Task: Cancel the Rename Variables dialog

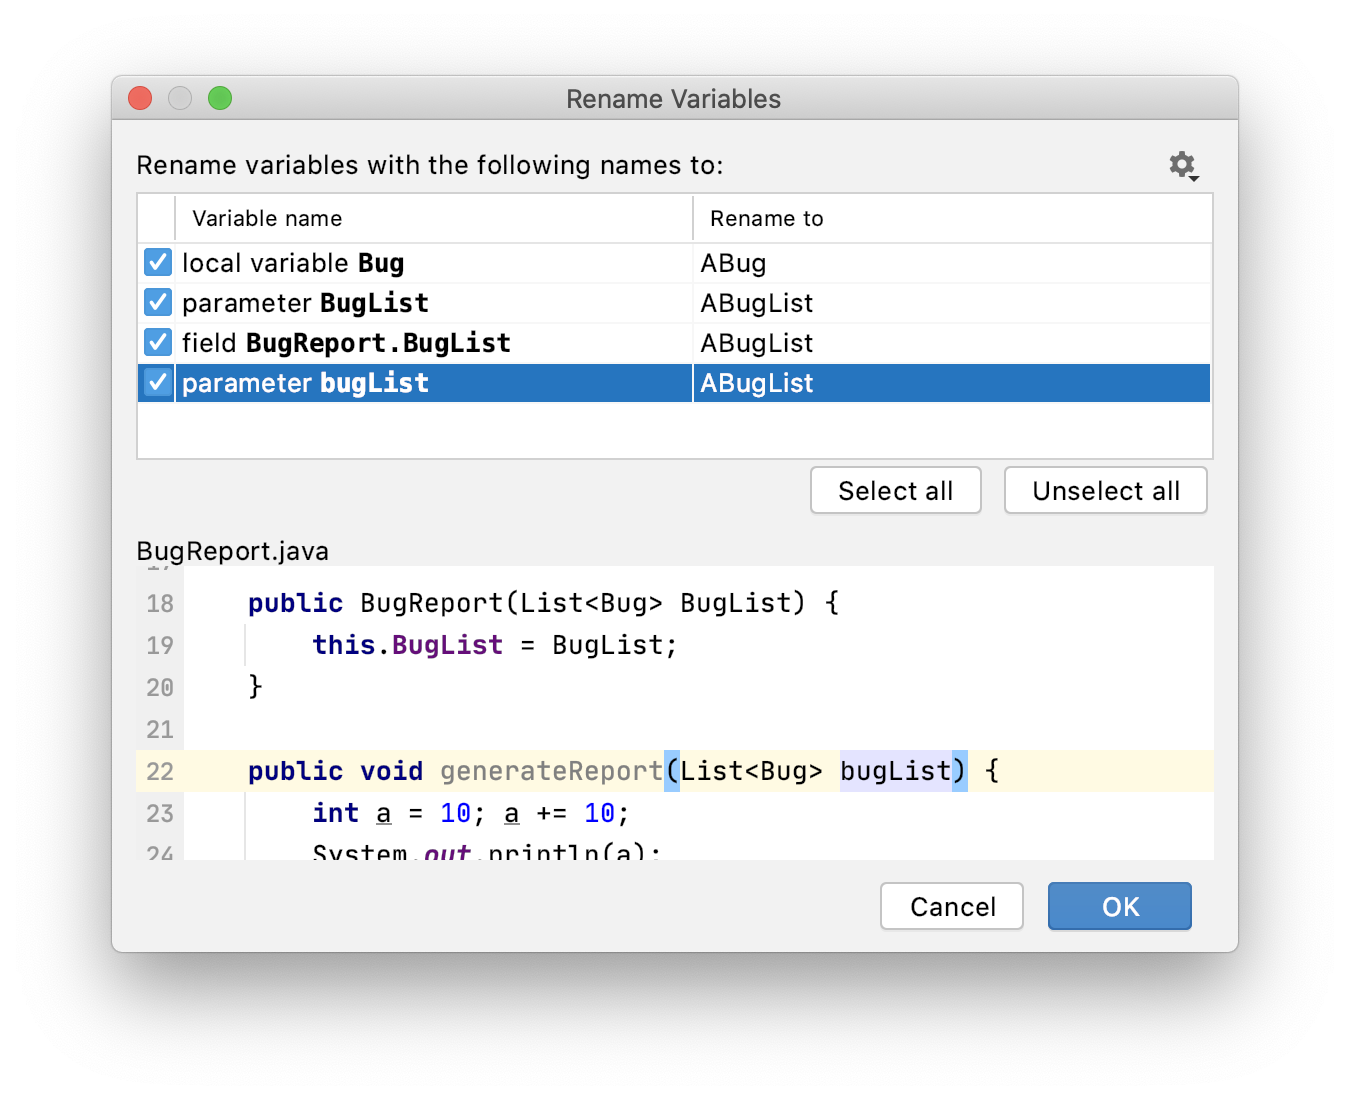Action: pos(952,906)
